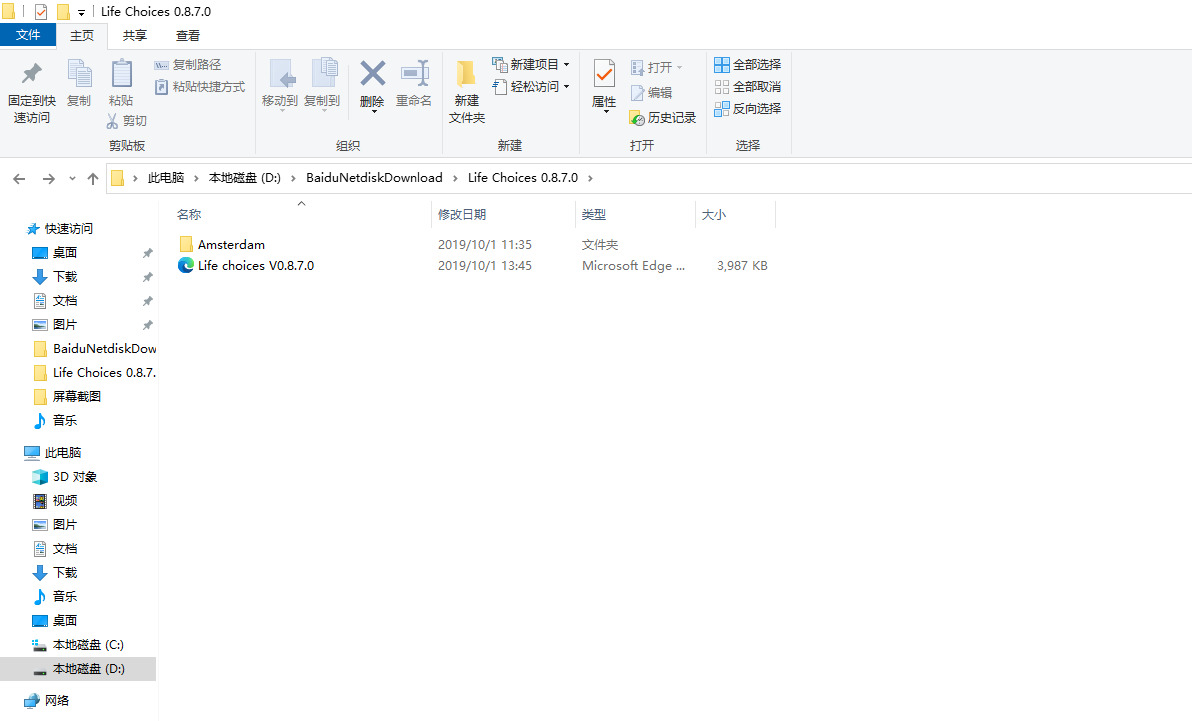Select the Amsterdam folder

pyautogui.click(x=231, y=245)
